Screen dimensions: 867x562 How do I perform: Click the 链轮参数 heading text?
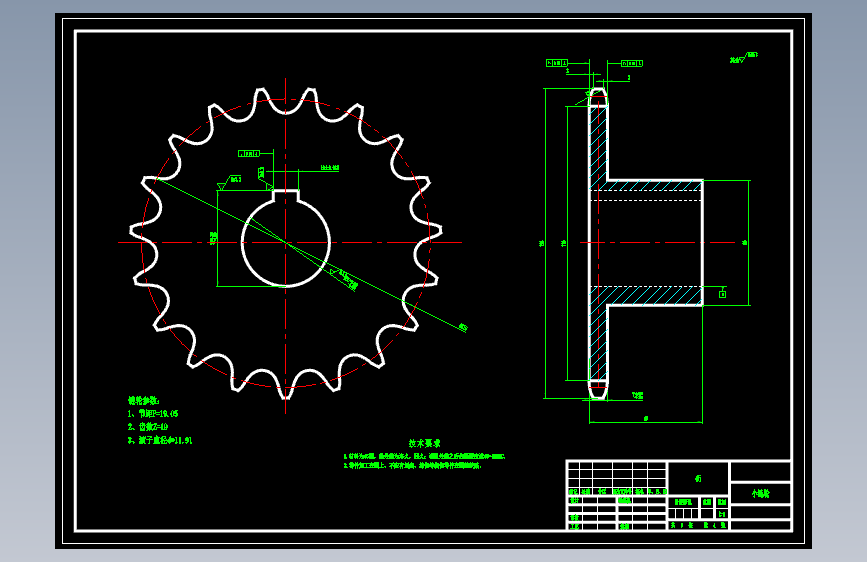143,400
